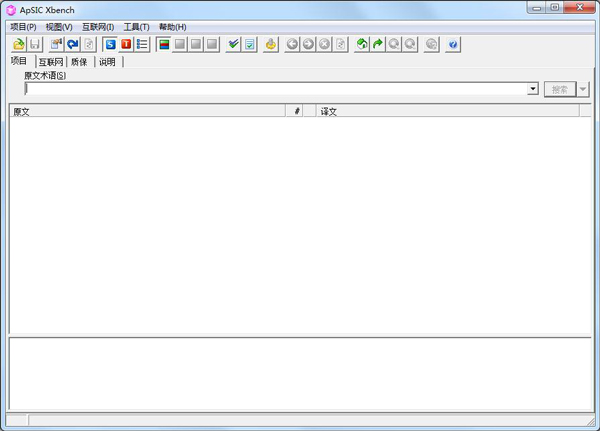The width and height of the screenshot is (600, 431).
Task: Click the 搜索 button
Action: click(560, 90)
